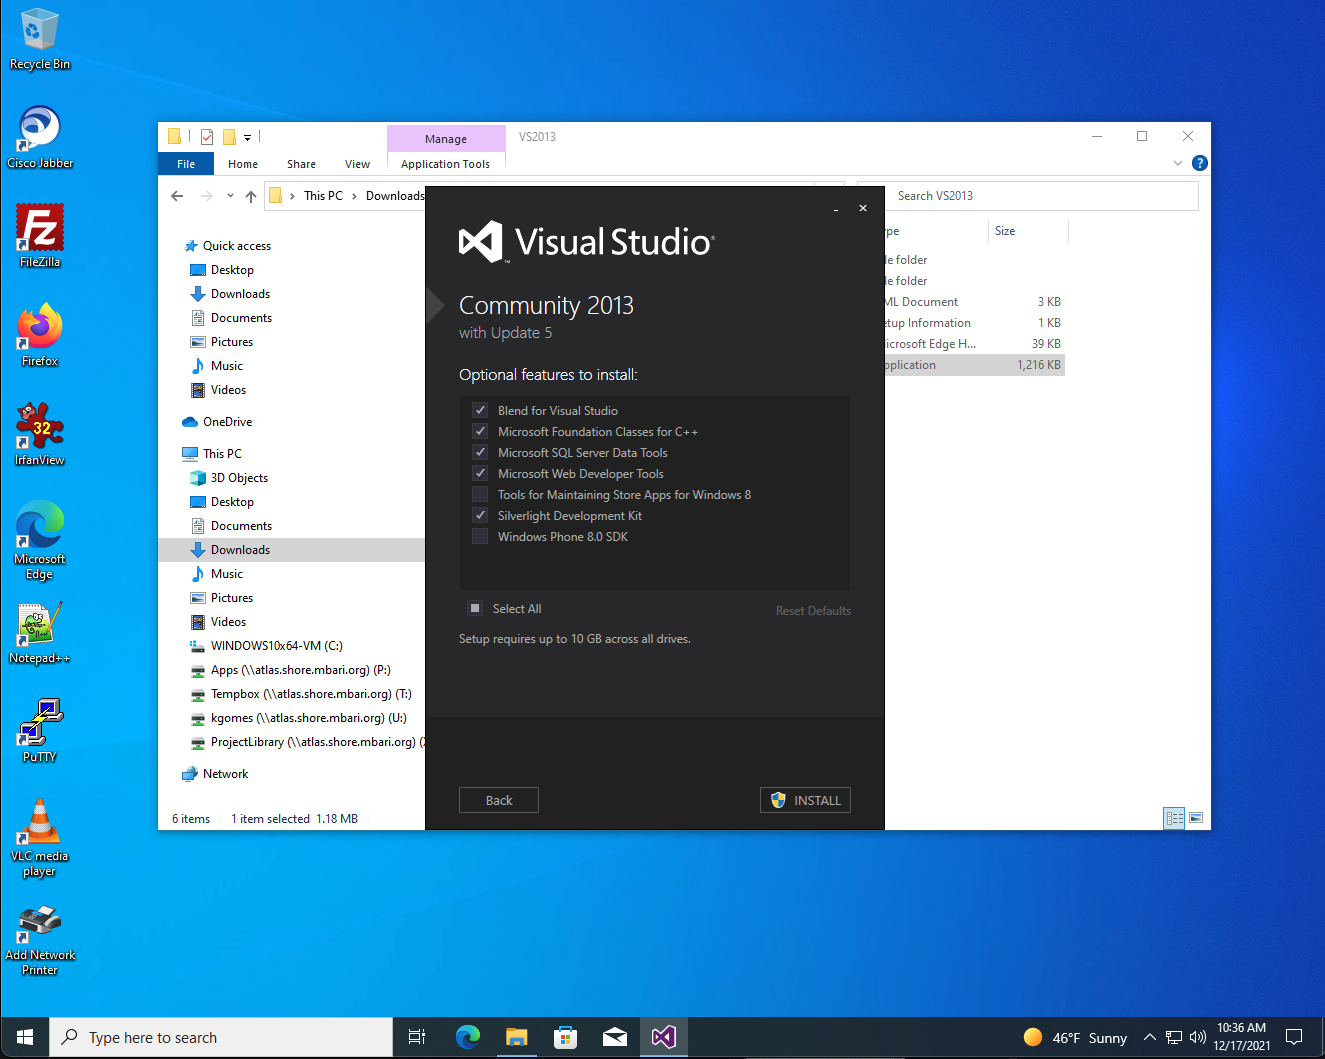
Task: Go up one folder with Up arrow
Action: tap(251, 196)
